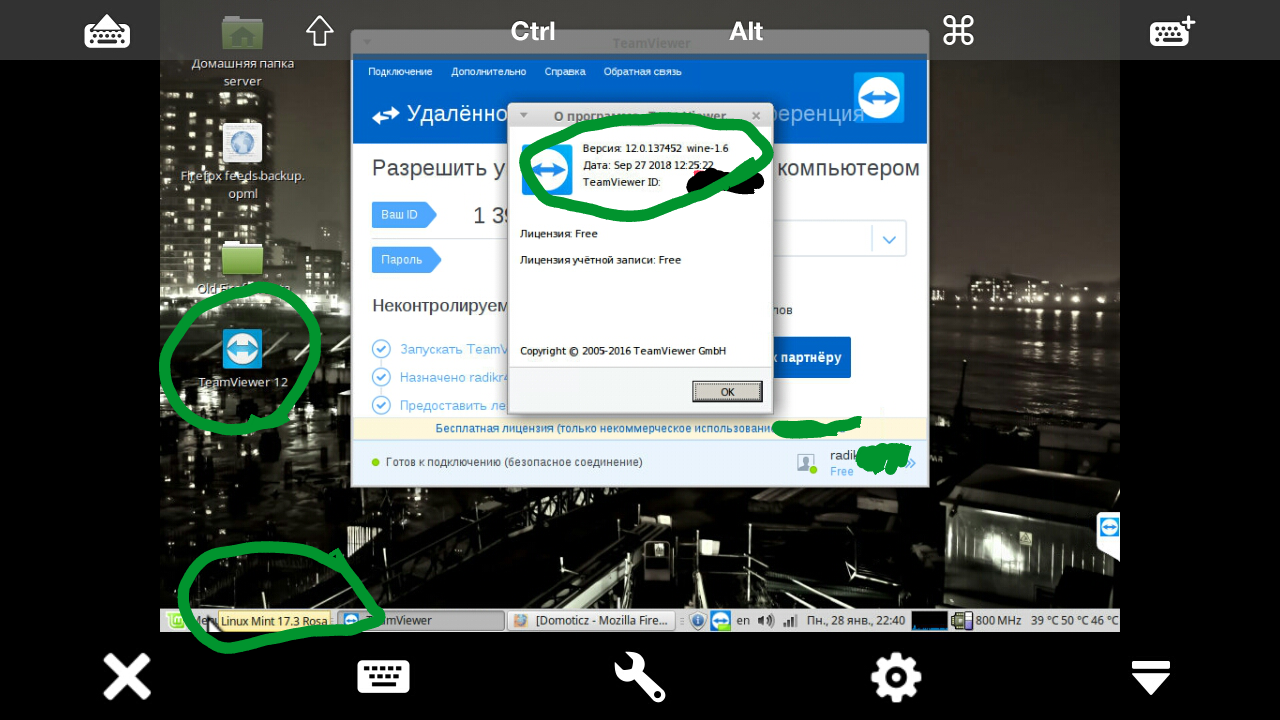Show the keyboard from the bottom toolbar
1280x720 pixels.
pyautogui.click(x=384, y=677)
